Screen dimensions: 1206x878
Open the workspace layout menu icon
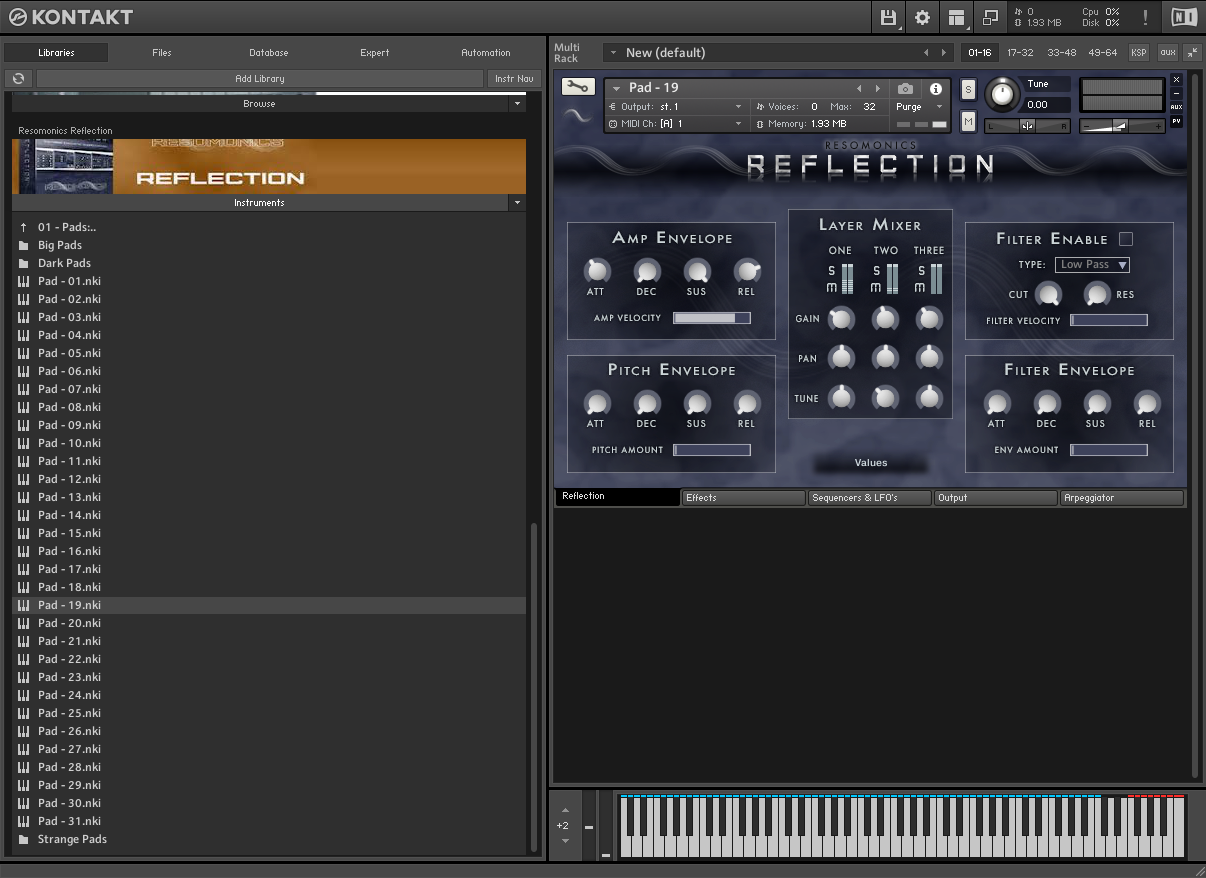[x=957, y=17]
